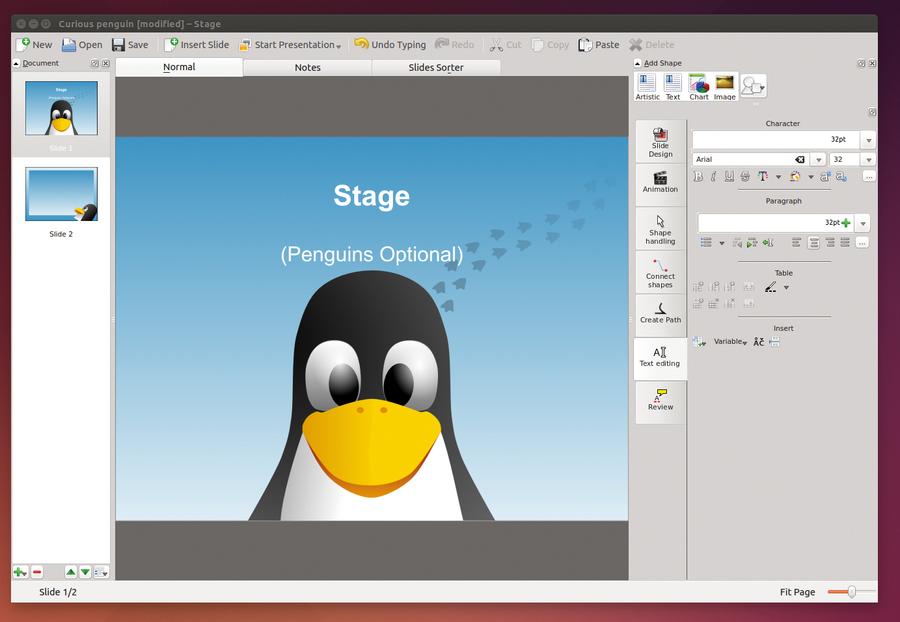Switch to the Normal view tab

(179, 67)
